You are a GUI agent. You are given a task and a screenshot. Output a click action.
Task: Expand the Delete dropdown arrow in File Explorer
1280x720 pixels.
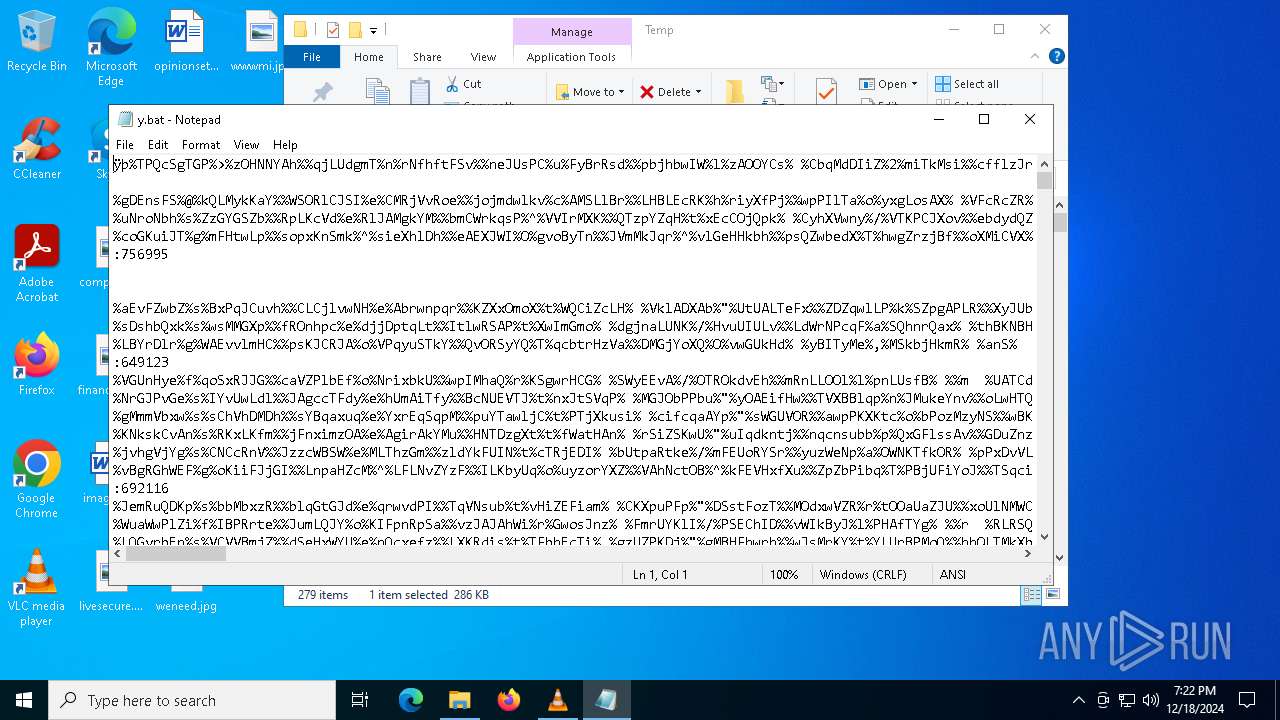pyautogui.click(x=698, y=92)
